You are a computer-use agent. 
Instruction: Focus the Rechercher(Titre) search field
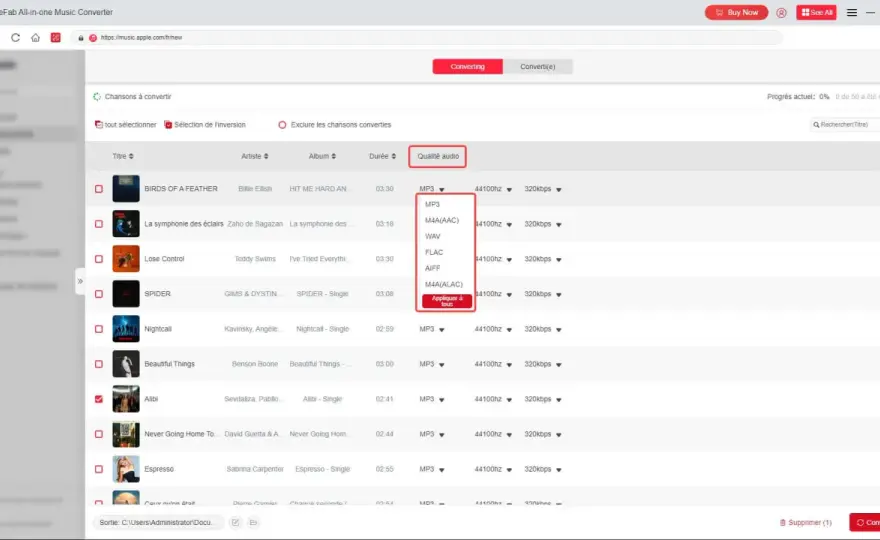click(844, 125)
